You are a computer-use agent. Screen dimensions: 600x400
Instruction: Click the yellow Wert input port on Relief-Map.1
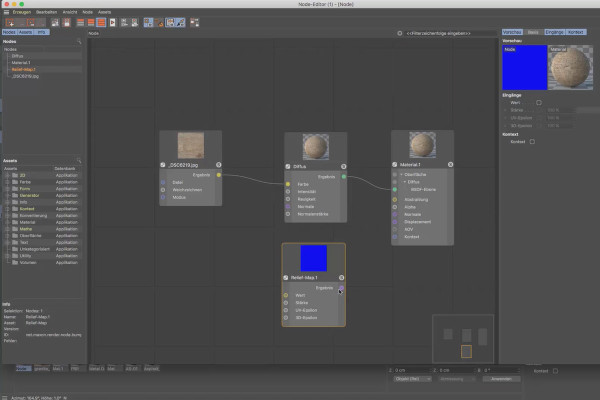pyautogui.click(x=286, y=295)
